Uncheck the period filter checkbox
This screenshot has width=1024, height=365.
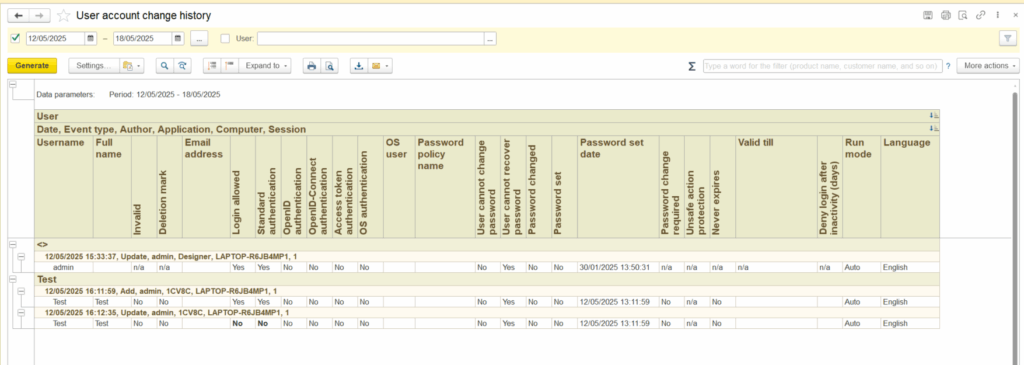[16, 39]
